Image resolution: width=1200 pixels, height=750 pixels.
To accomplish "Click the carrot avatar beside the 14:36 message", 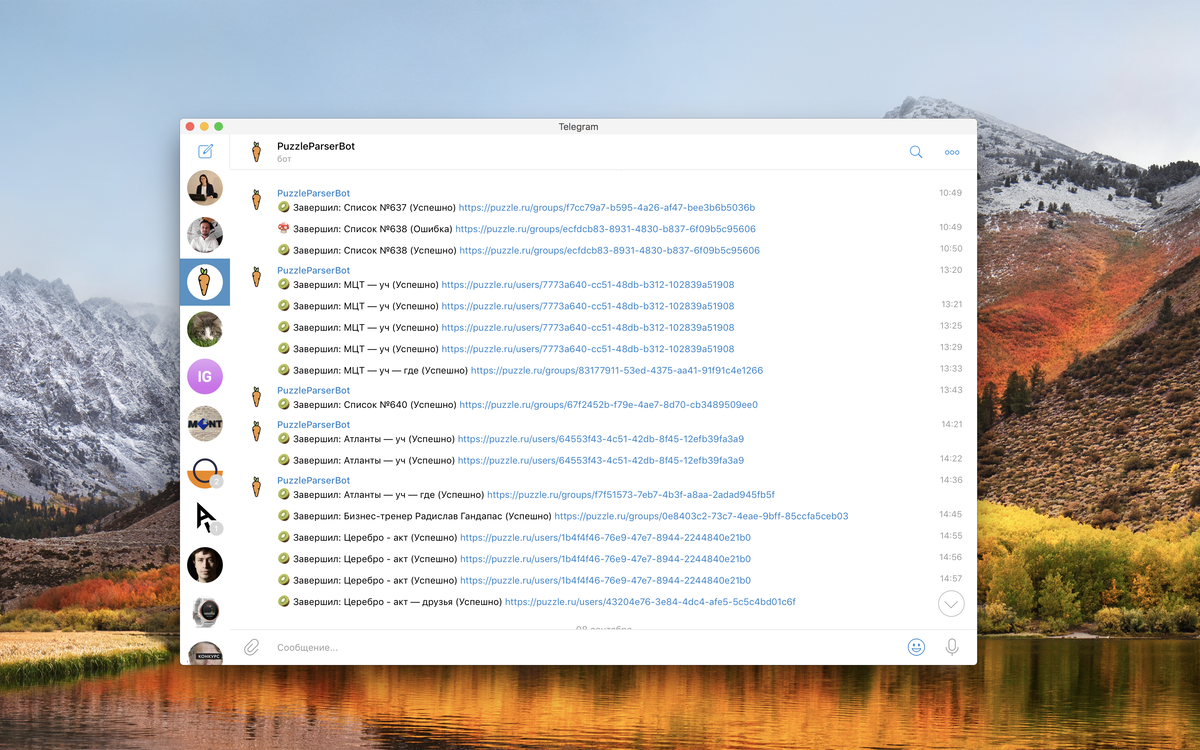I will point(257,487).
